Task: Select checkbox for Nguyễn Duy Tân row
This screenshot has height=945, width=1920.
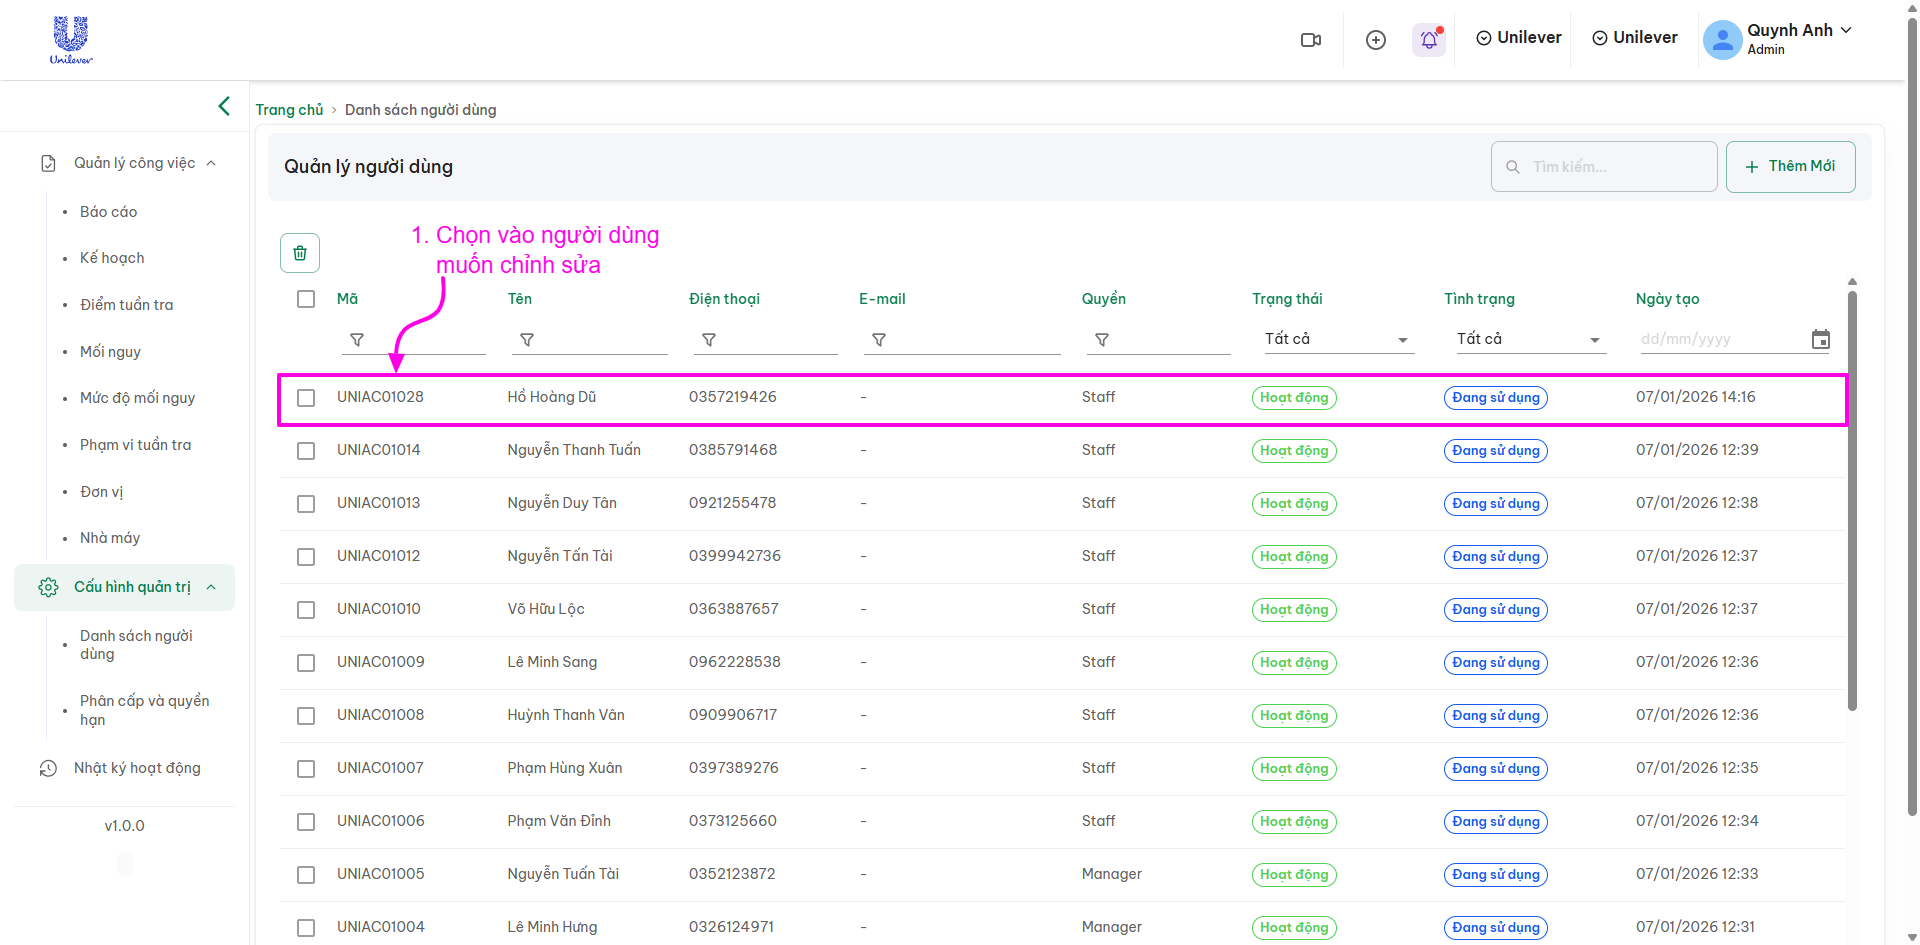Action: [x=306, y=504]
